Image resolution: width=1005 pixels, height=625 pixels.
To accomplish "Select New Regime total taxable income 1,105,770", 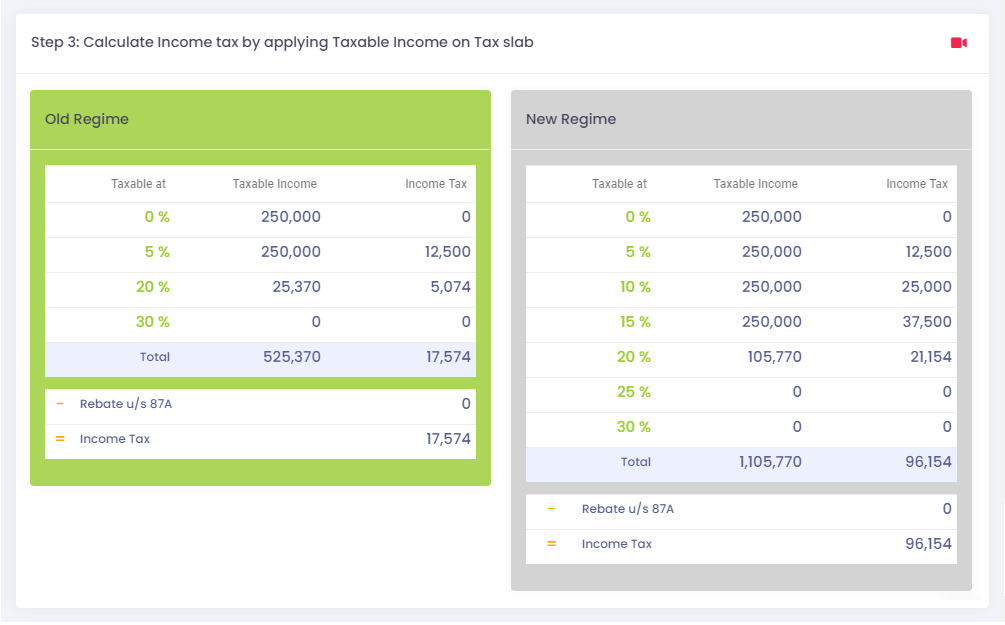I will point(770,462).
